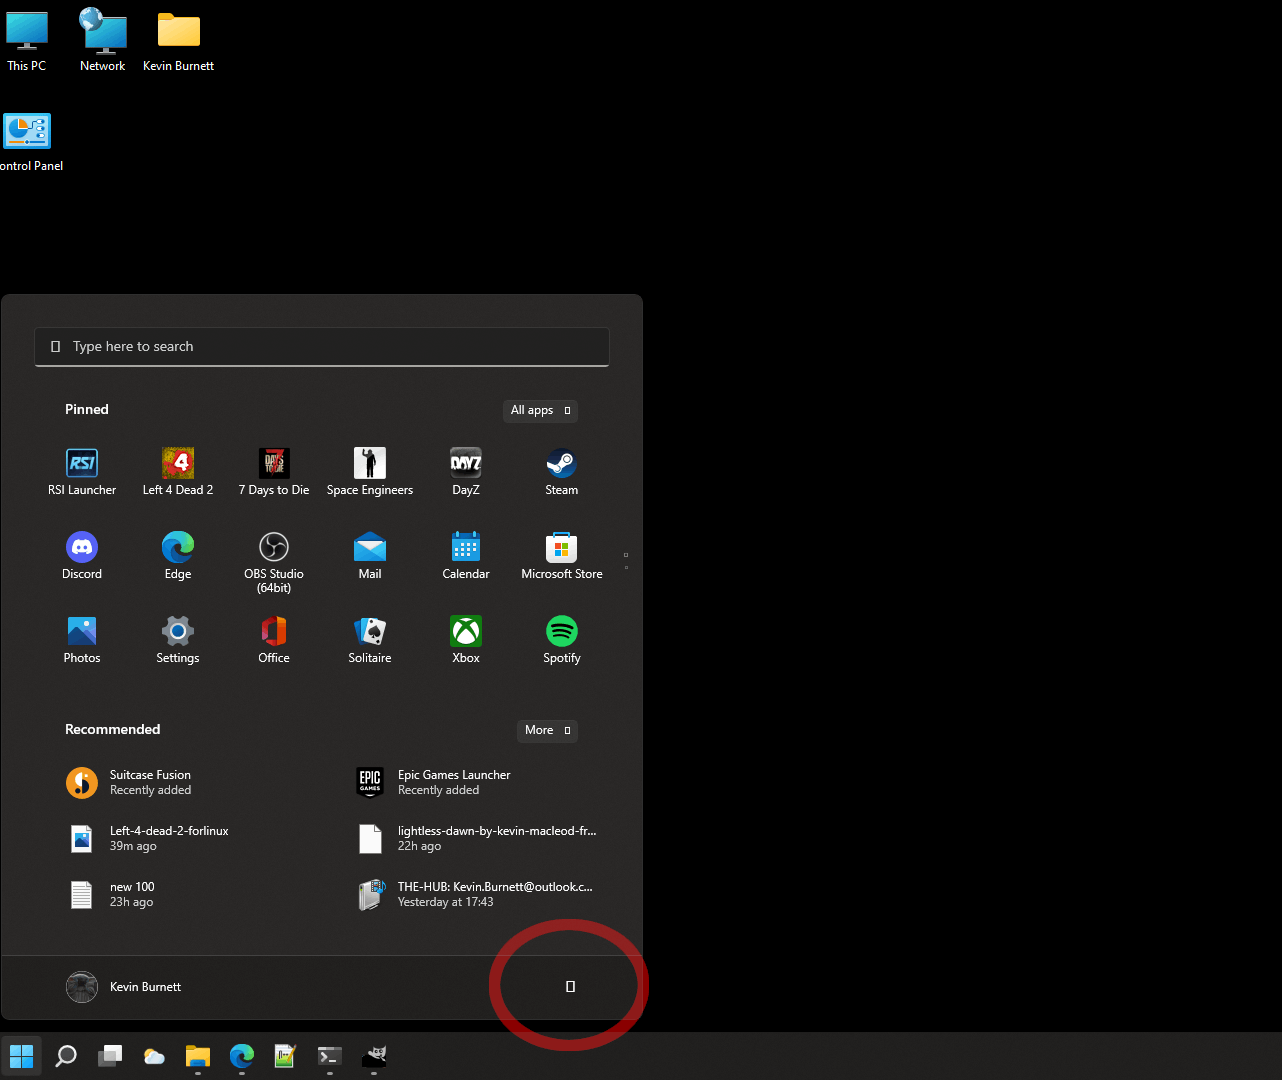
Task: Launch the terminal from the taskbar
Action: (x=329, y=1056)
